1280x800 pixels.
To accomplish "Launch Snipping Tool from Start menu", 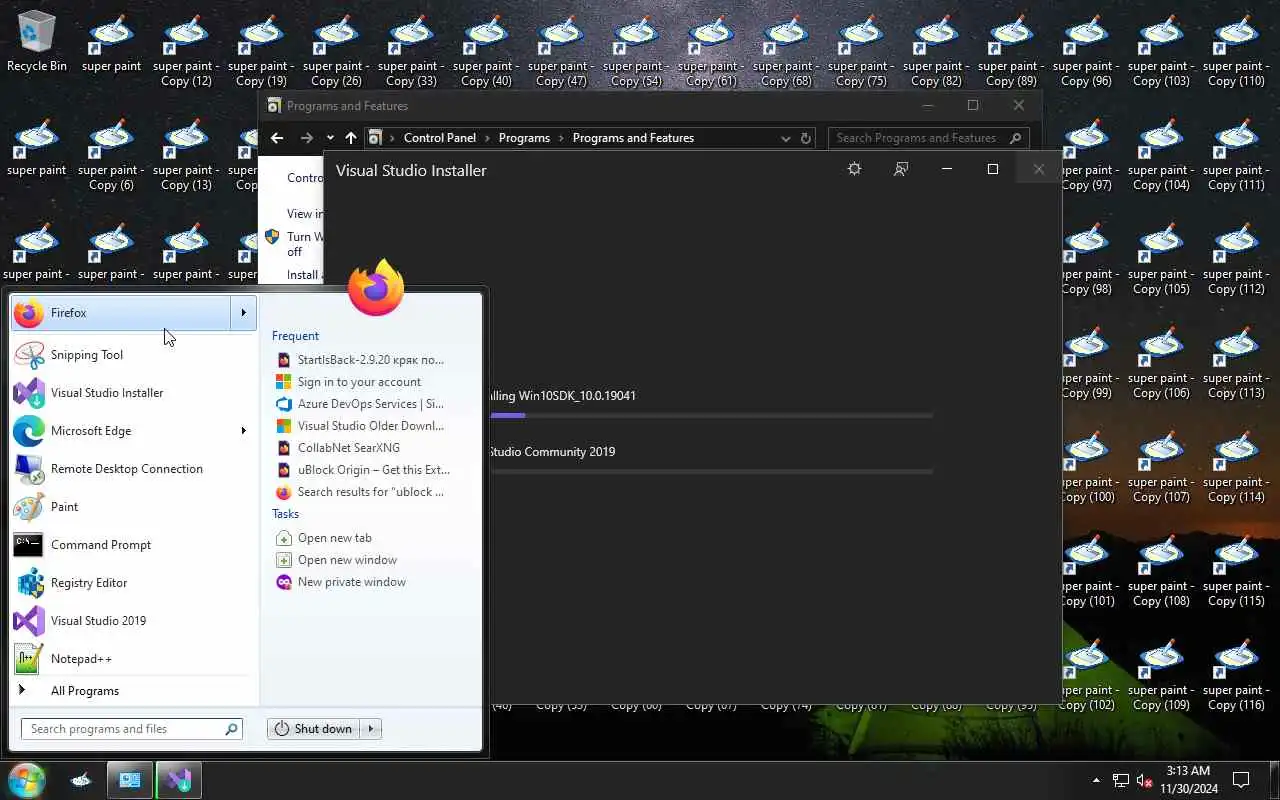I will click(134, 355).
